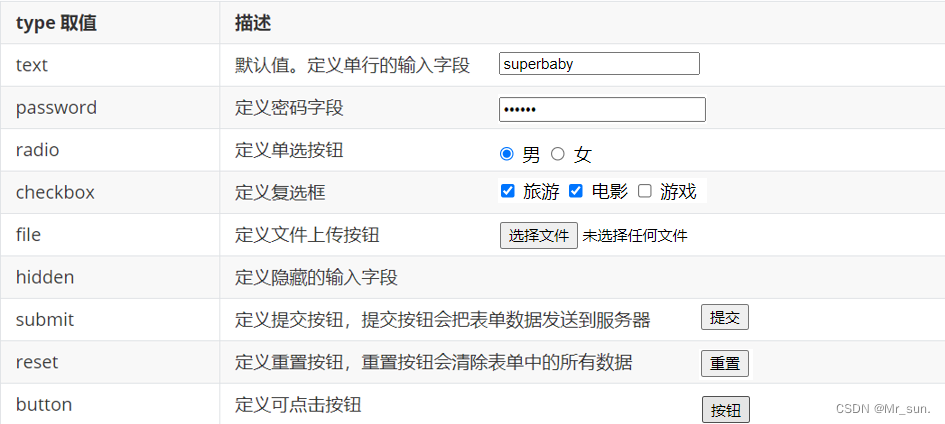Click the text 定义文件上传按钮
945x424 pixels.
pos(307,235)
